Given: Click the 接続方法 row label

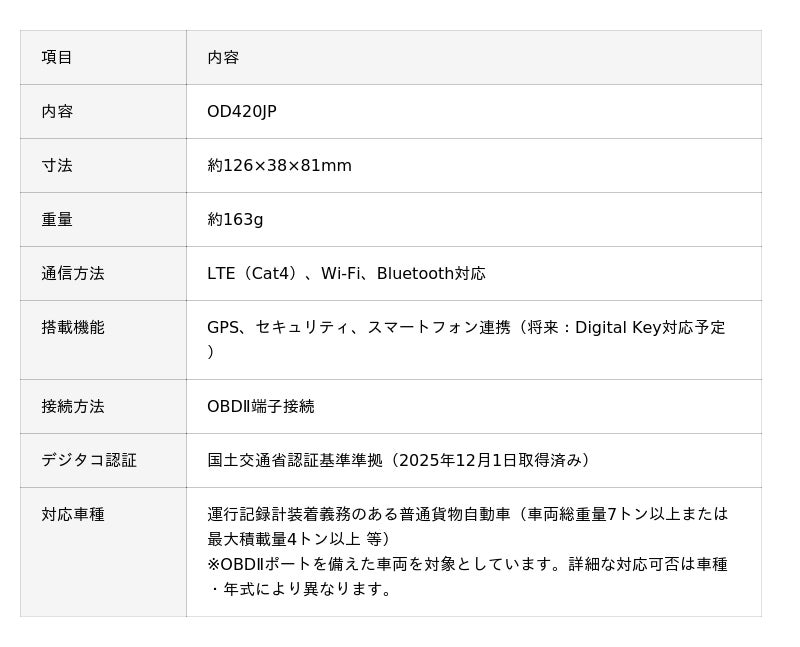Looking at the screenshot, I should click(x=72, y=407).
